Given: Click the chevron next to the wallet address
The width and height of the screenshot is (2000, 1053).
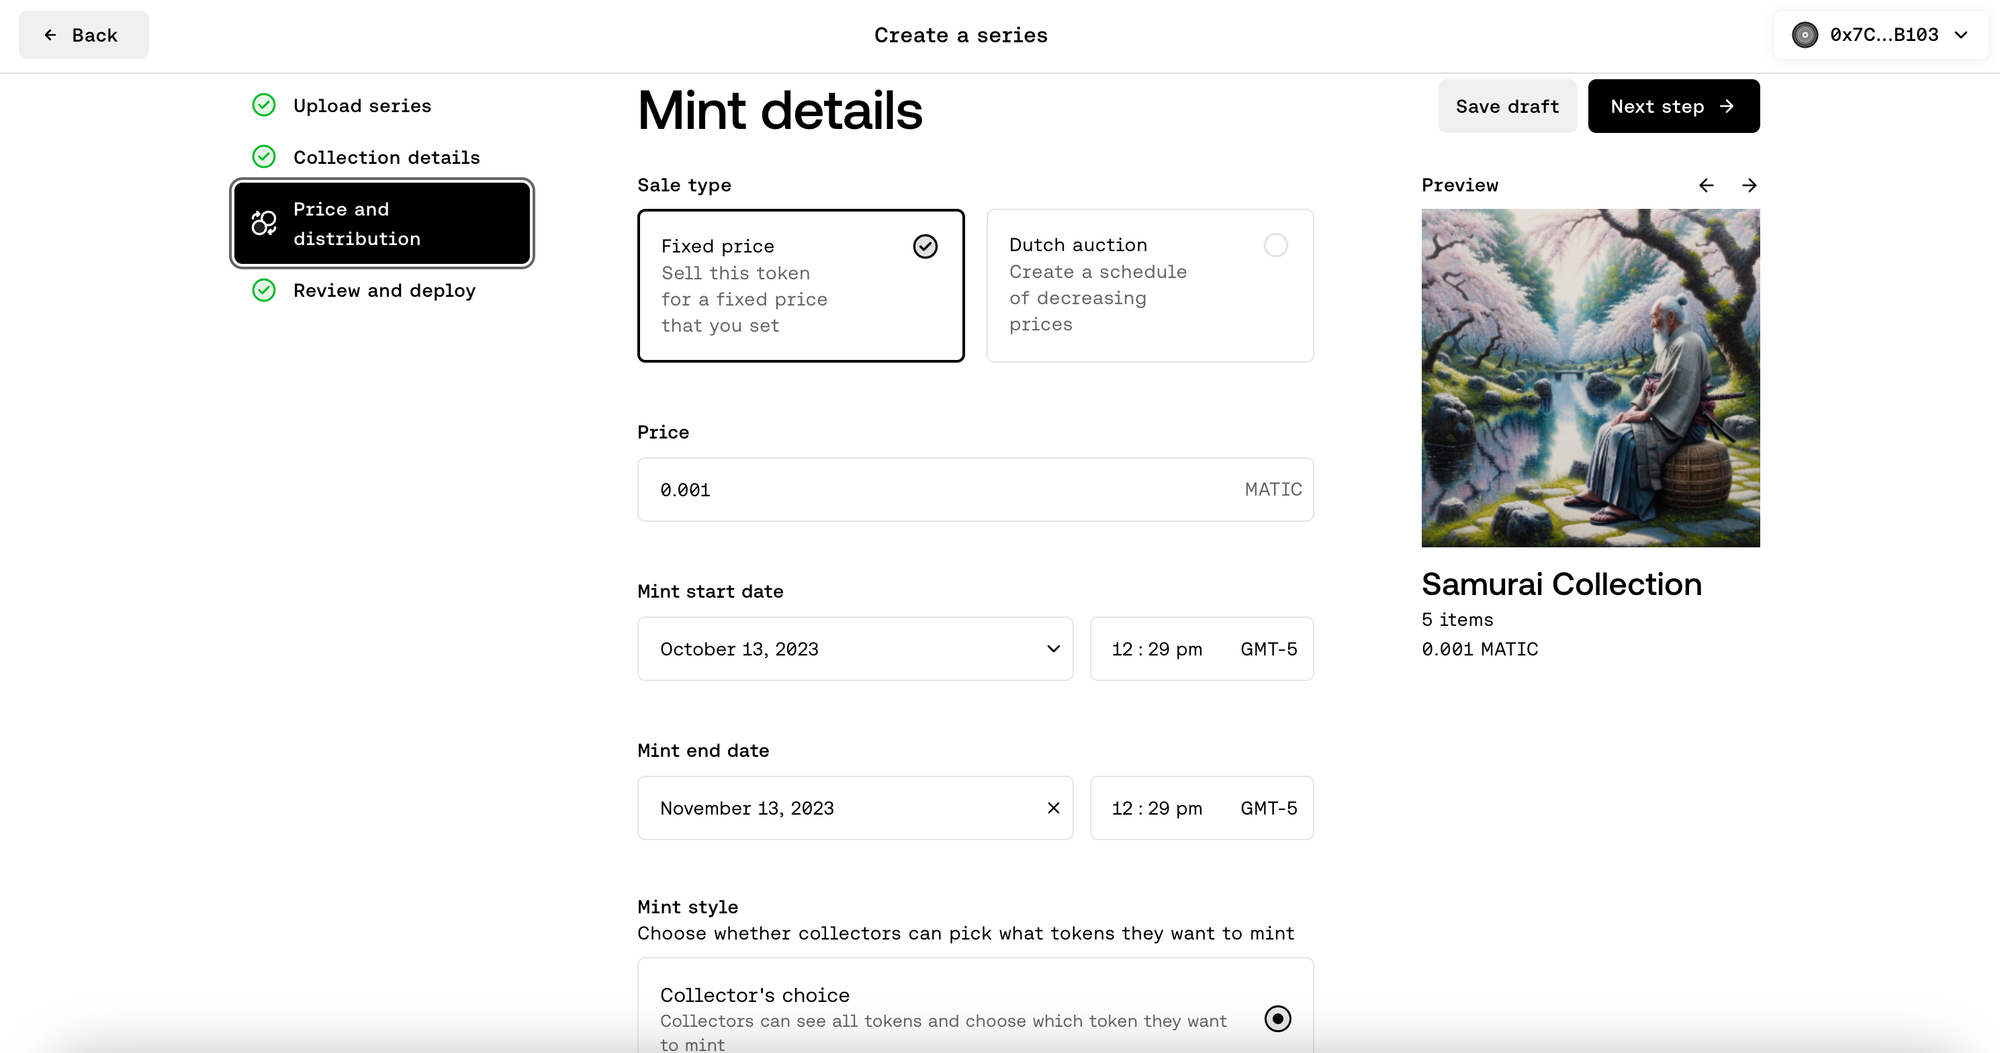Looking at the screenshot, I should [x=1961, y=35].
